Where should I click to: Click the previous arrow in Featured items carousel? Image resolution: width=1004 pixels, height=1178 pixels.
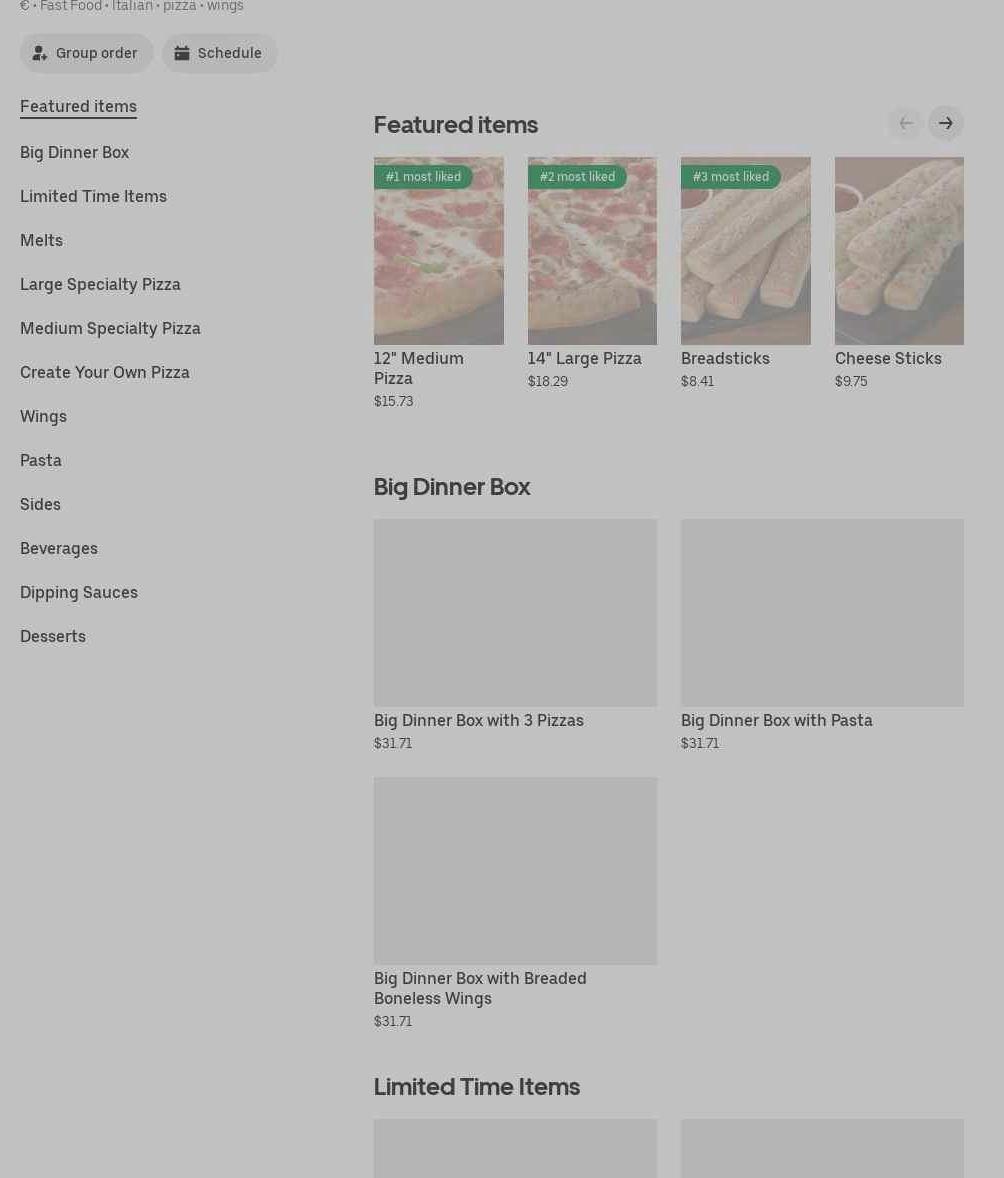(906, 123)
